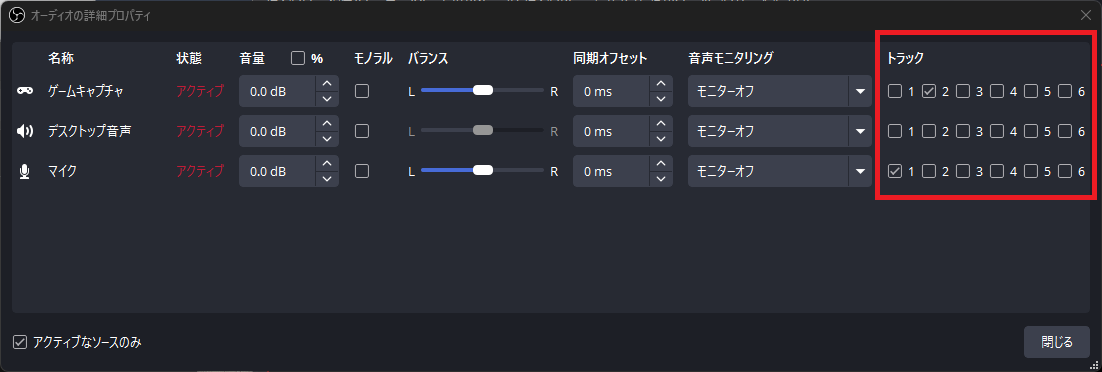The image size is (1102, 372).
Task: Decrease volume dB for マイク
Action: [326, 179]
